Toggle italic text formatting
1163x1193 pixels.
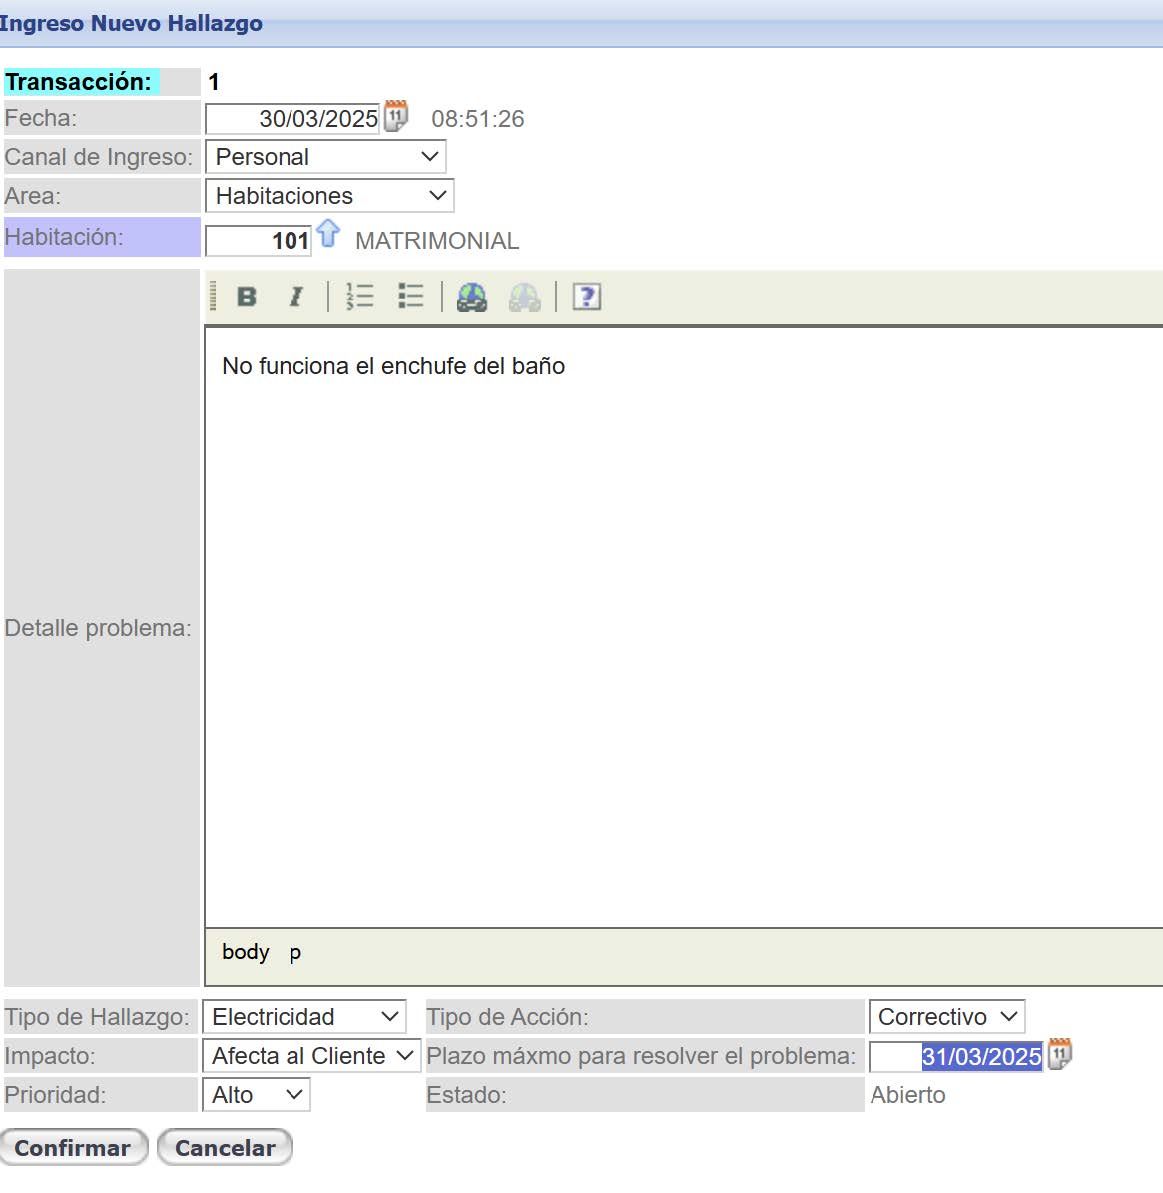[x=295, y=297]
